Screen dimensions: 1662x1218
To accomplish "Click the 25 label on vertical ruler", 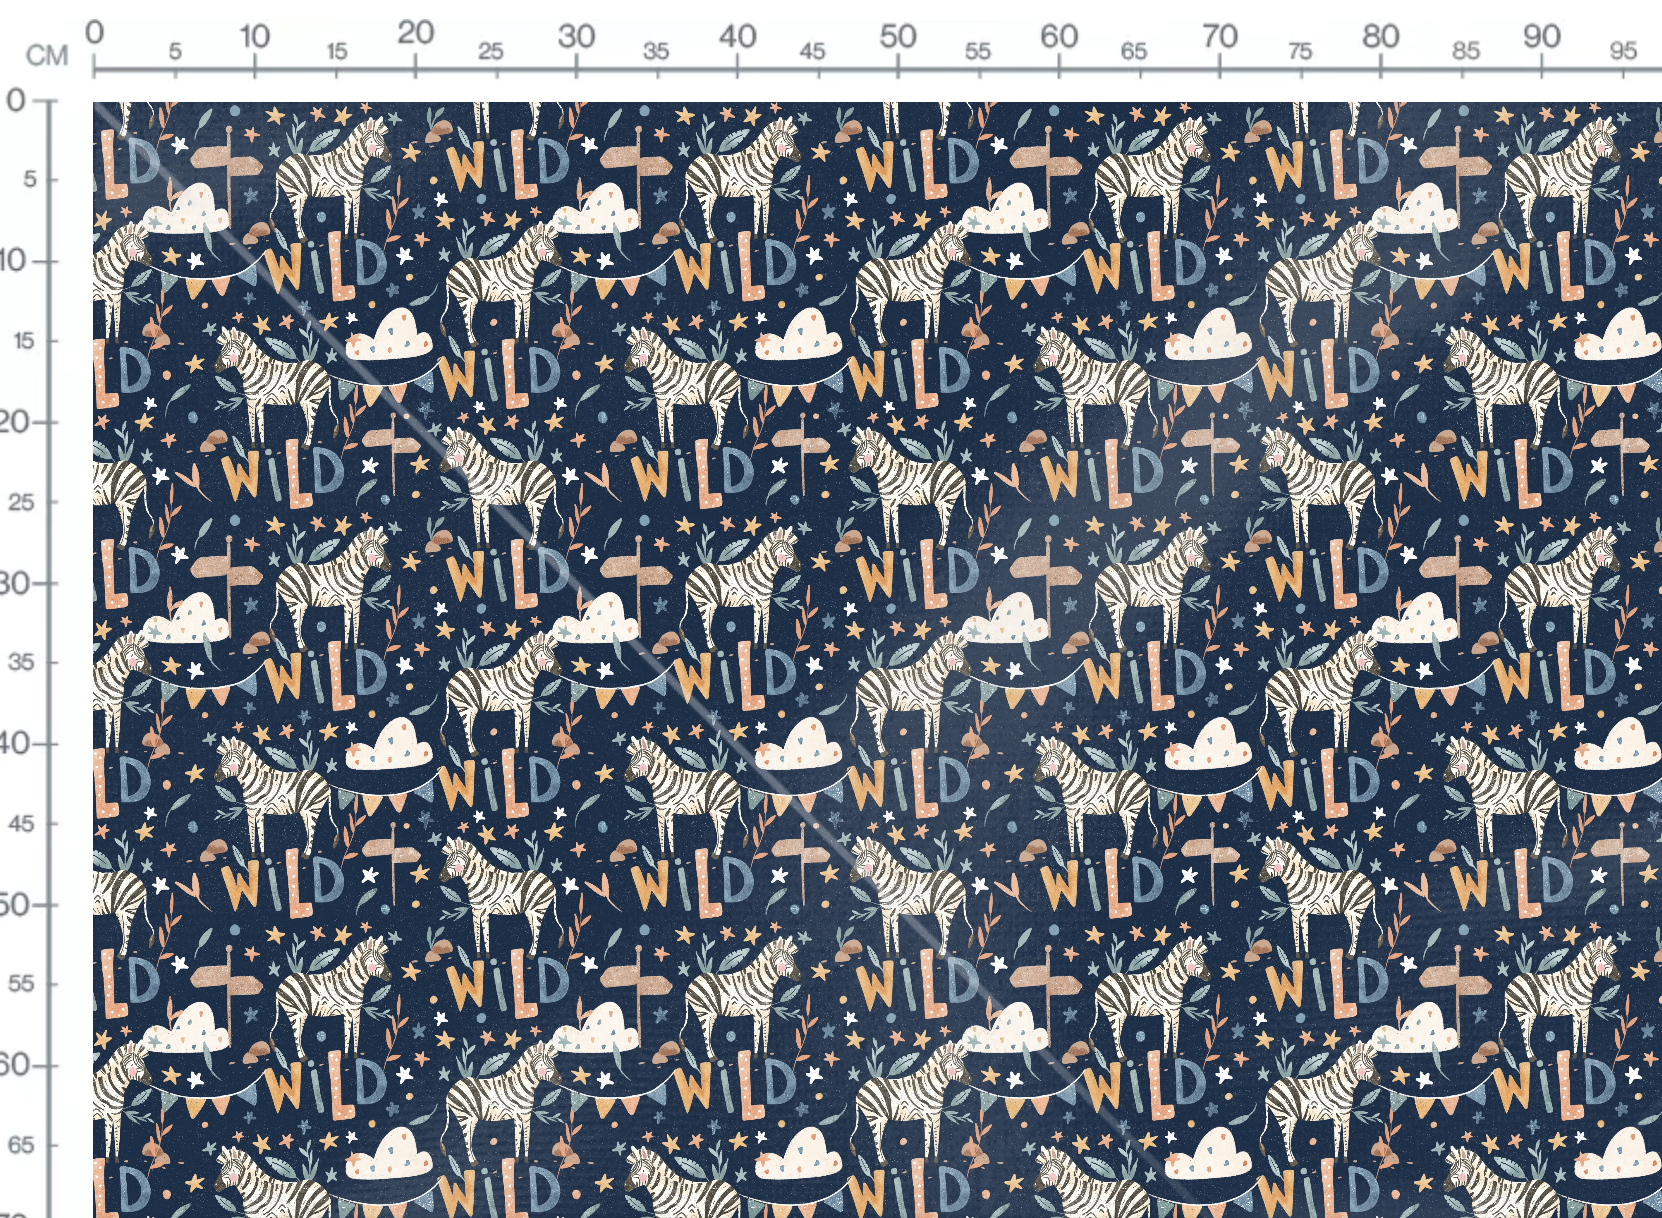I will click(22, 502).
